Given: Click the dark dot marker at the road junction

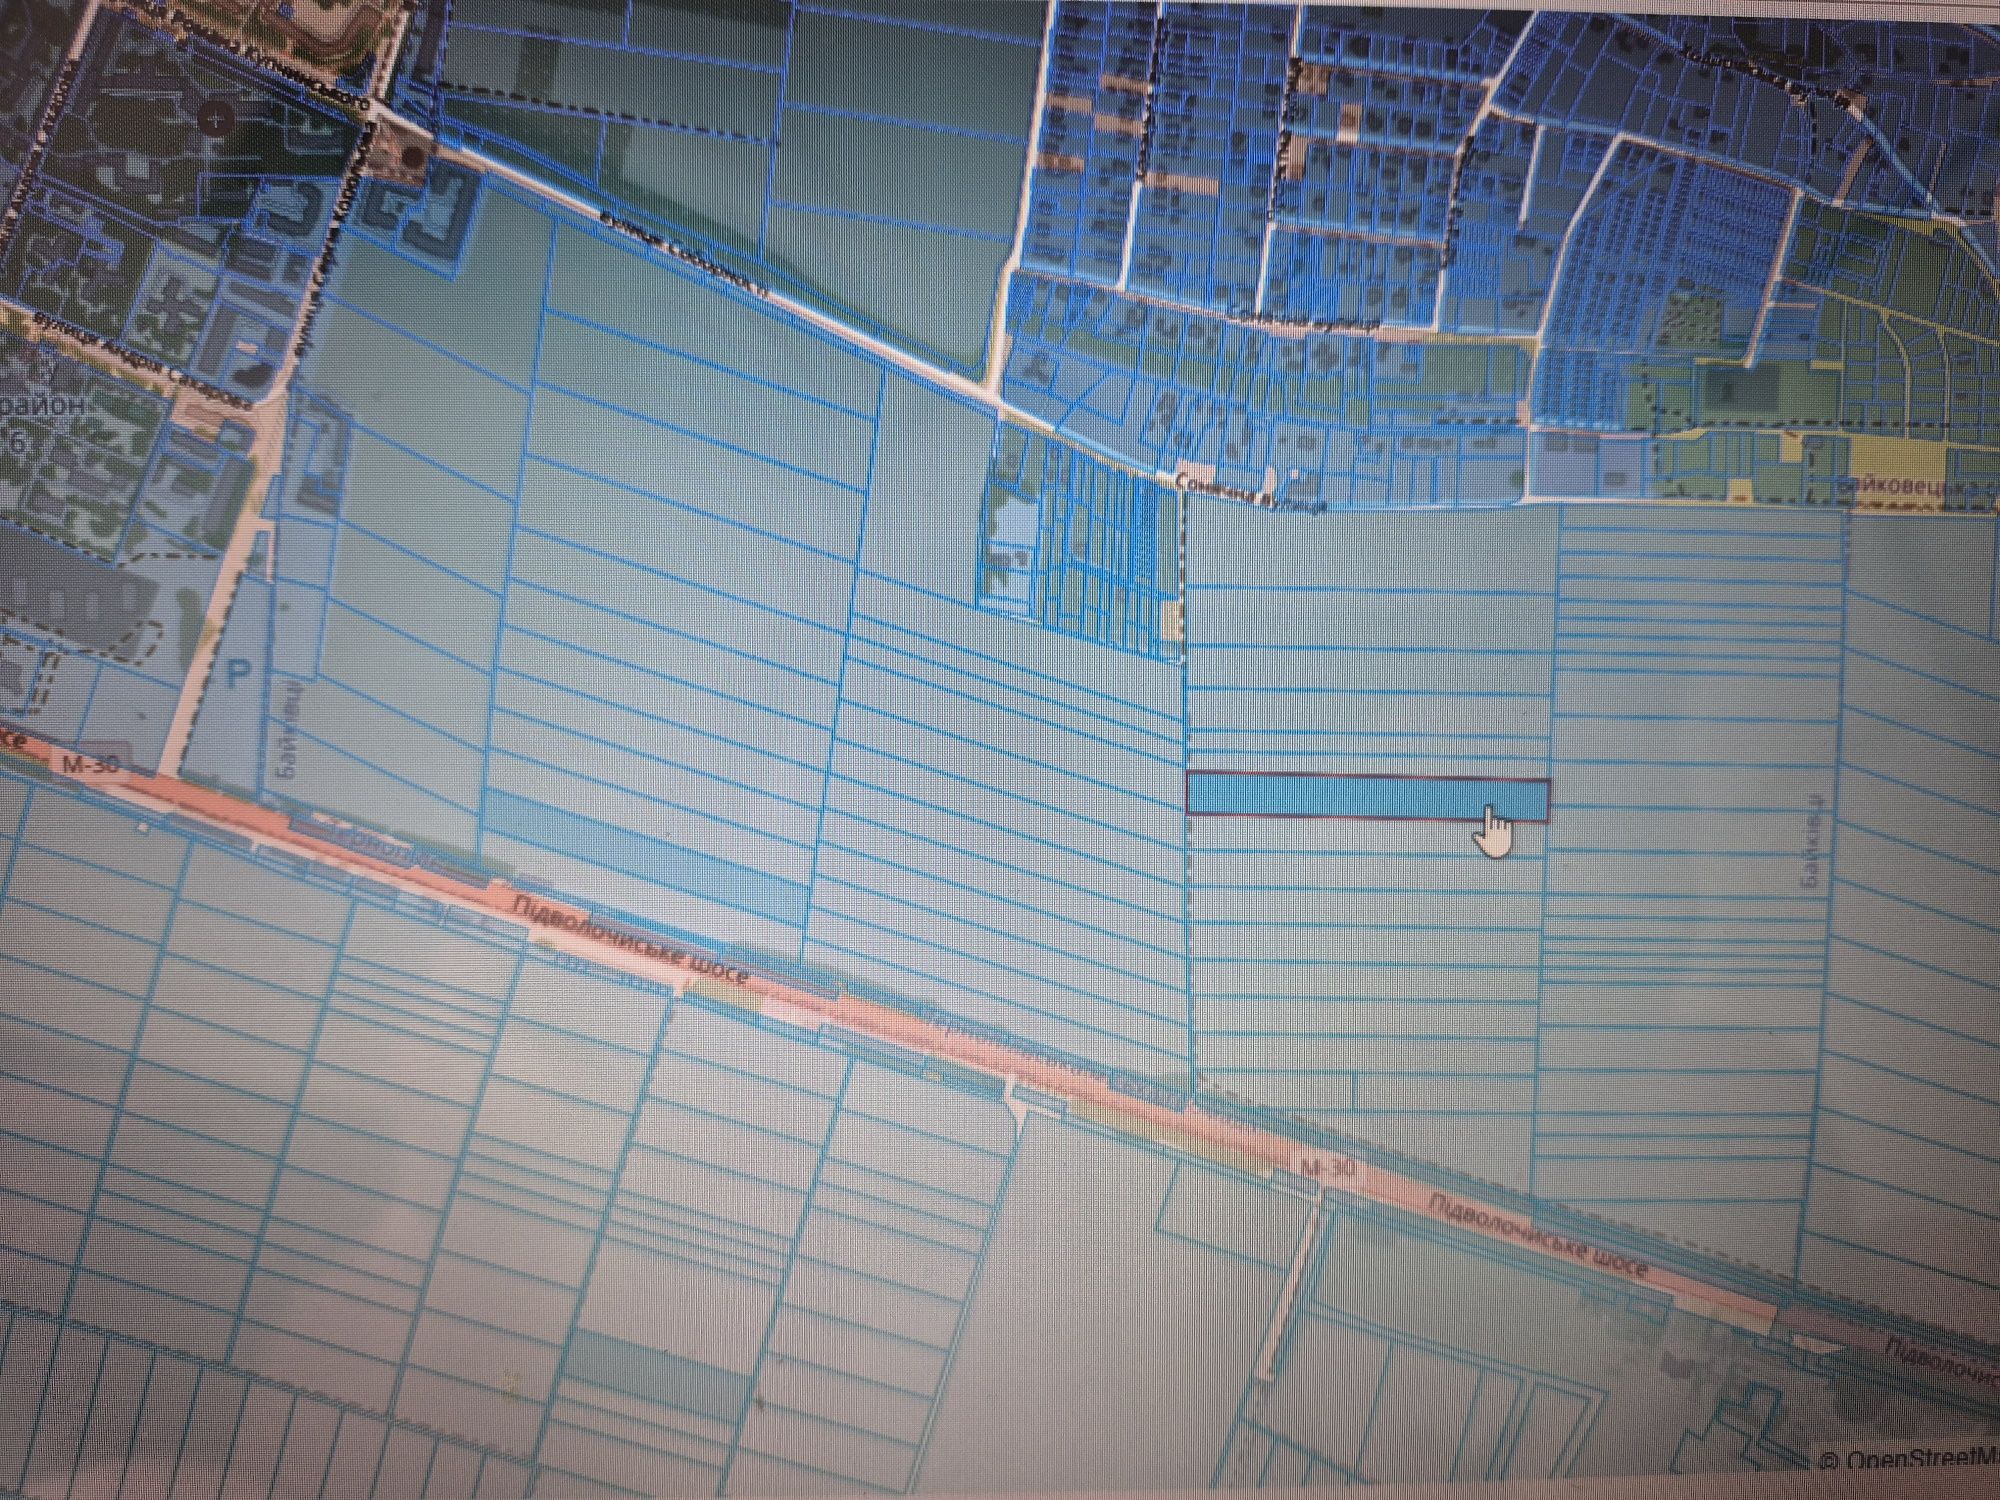Looking at the screenshot, I should 411,156.
